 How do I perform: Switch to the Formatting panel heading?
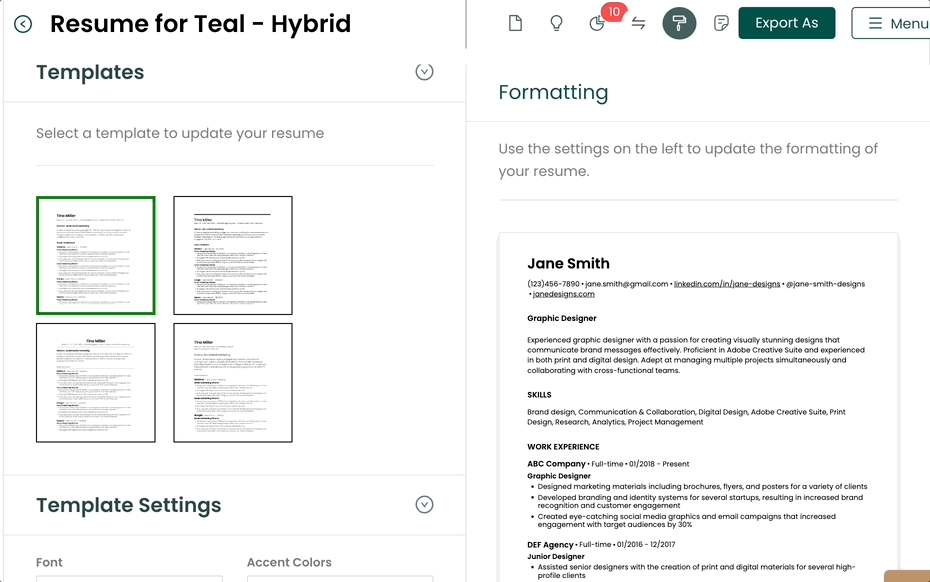click(553, 92)
